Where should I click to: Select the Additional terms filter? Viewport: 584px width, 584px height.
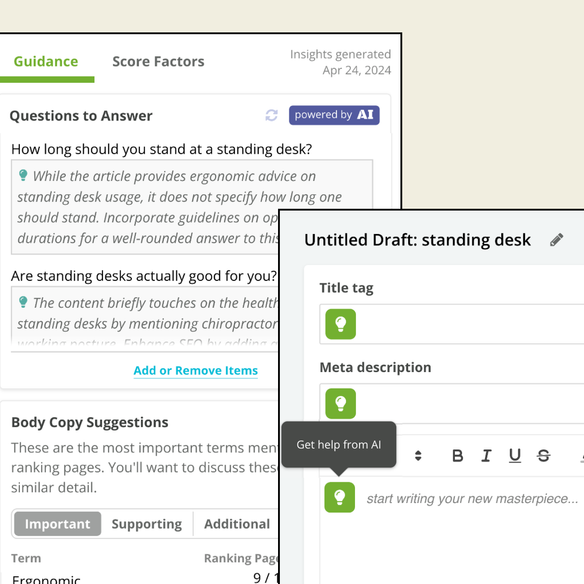[237, 524]
